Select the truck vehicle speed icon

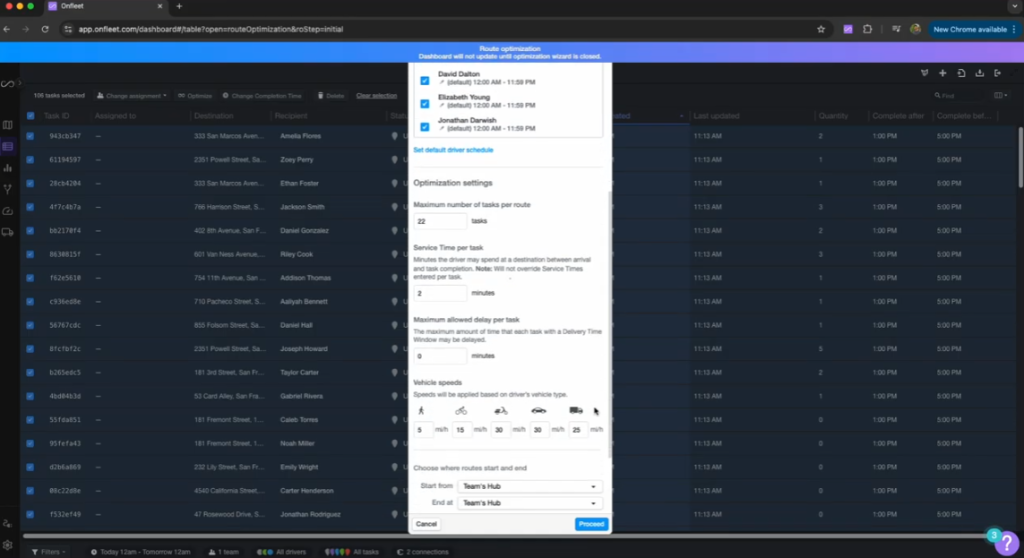click(575, 410)
